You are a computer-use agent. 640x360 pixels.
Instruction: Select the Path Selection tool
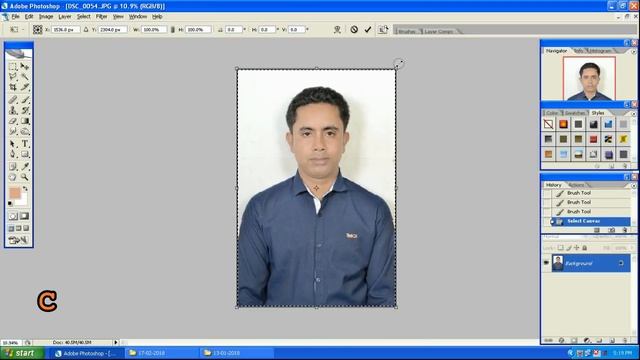click(13, 144)
